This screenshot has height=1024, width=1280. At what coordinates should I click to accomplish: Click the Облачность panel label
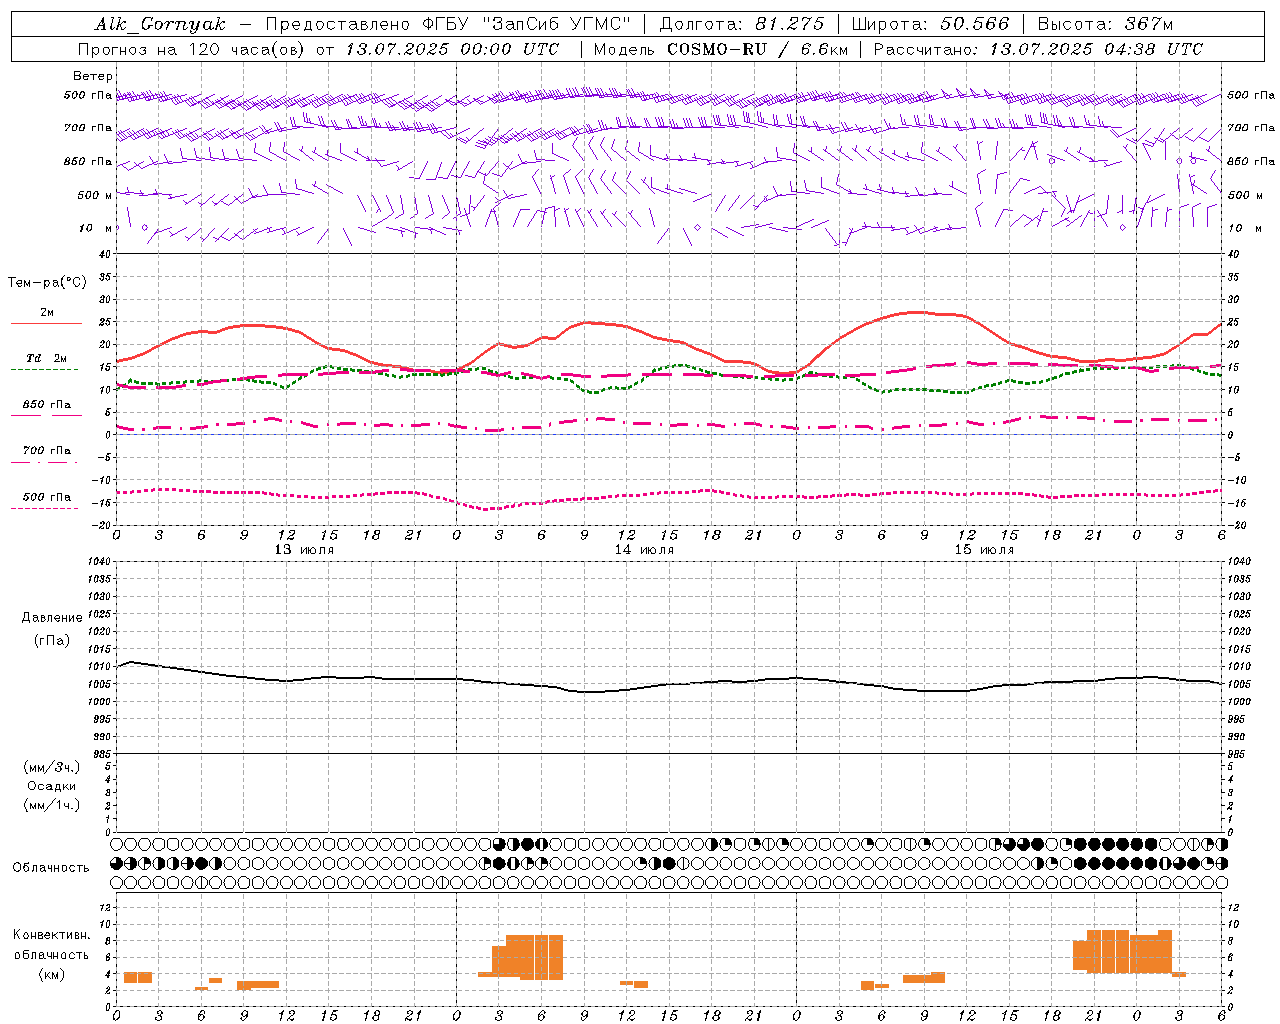[x=51, y=868]
